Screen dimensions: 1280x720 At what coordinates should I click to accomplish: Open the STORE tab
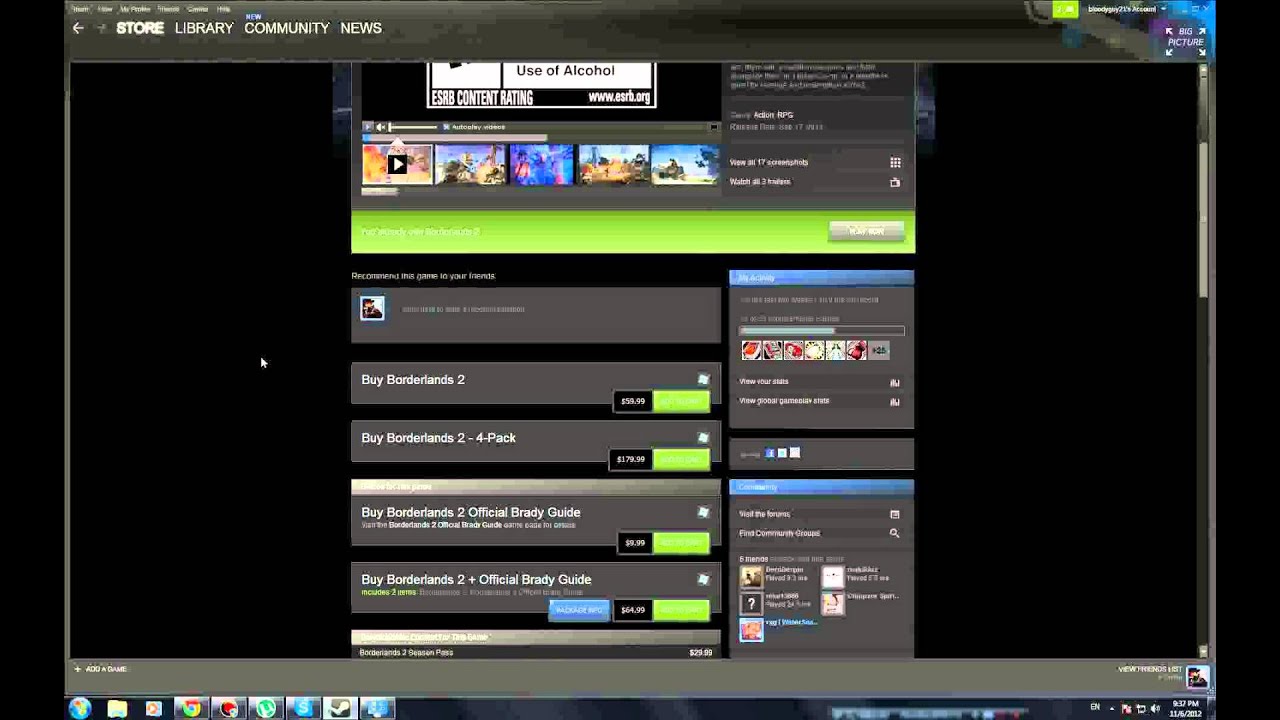(140, 28)
